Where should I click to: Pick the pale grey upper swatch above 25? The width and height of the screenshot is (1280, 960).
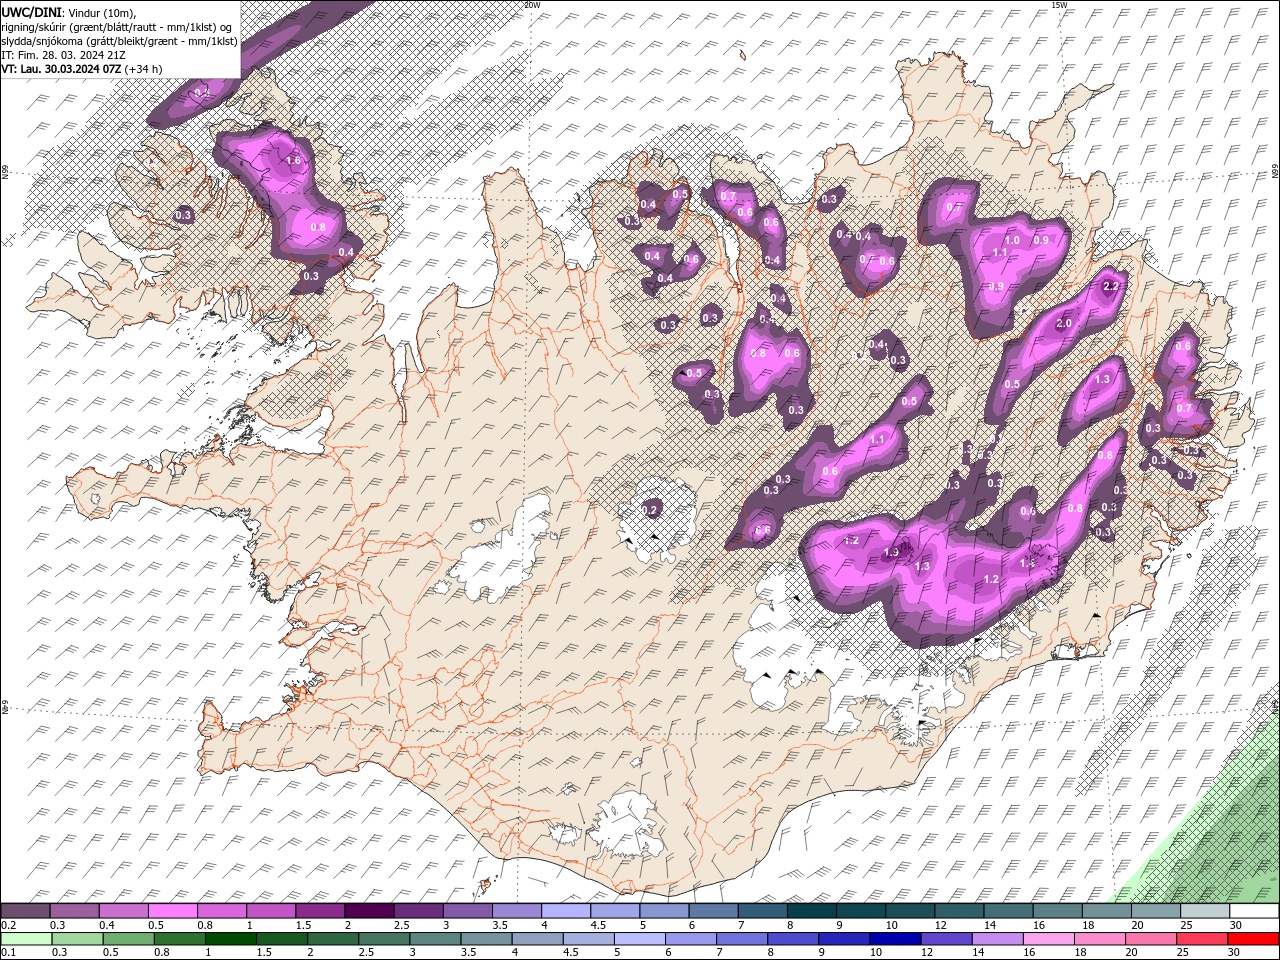tap(1204, 911)
